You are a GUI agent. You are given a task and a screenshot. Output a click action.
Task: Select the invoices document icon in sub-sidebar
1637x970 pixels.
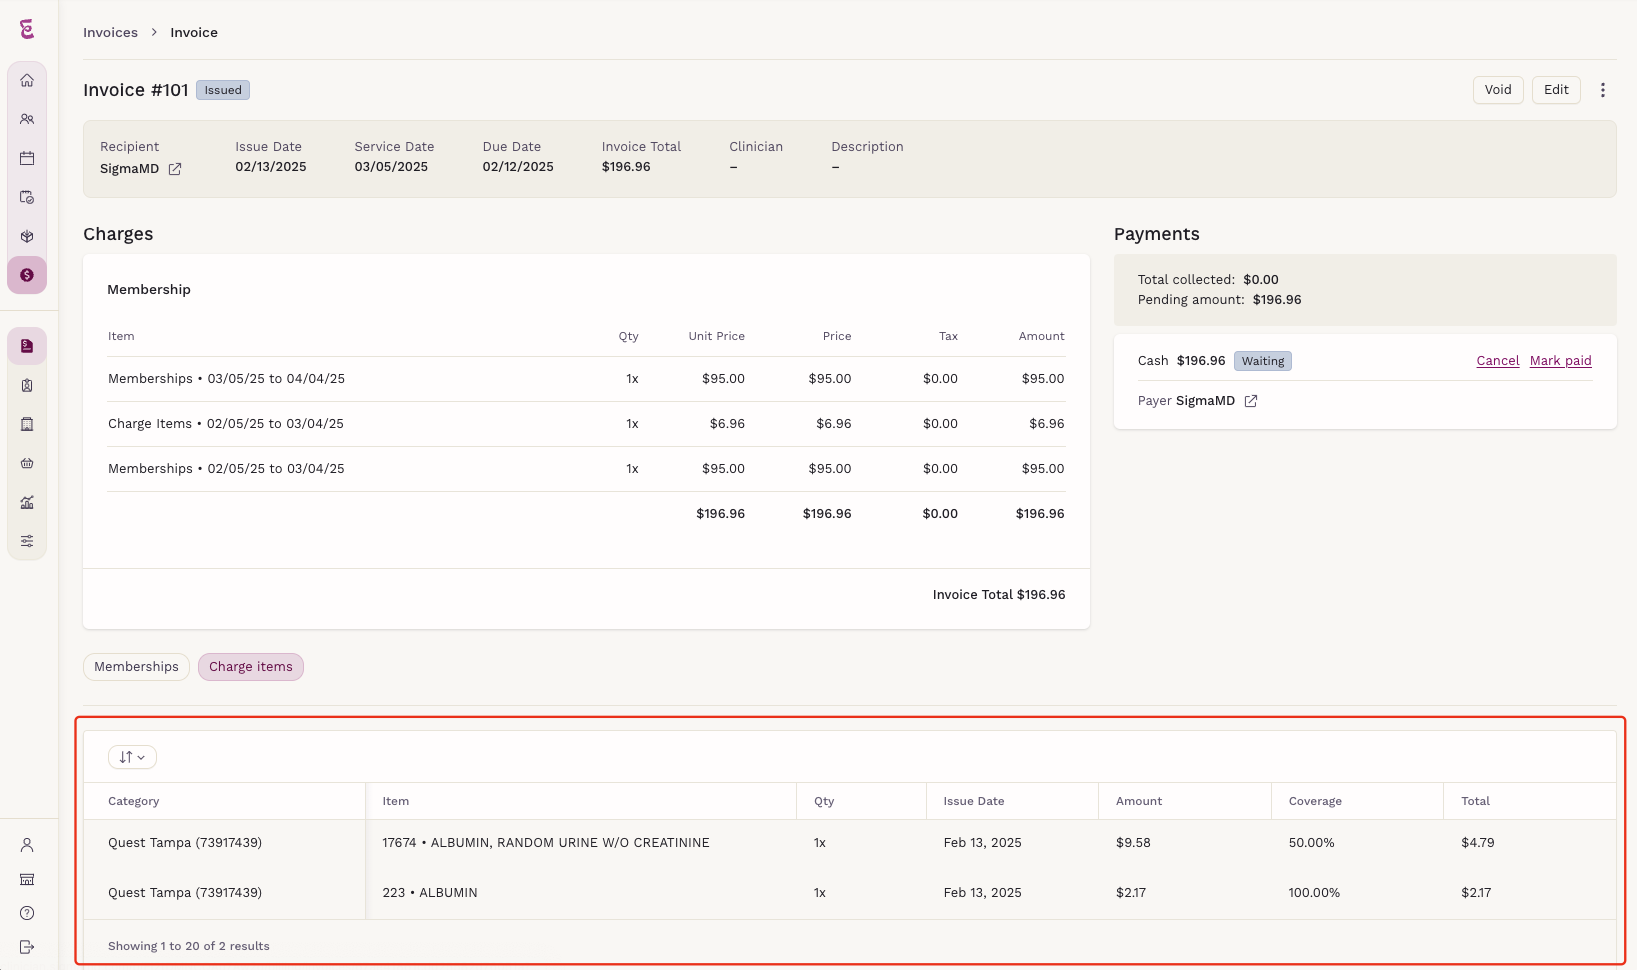27,346
